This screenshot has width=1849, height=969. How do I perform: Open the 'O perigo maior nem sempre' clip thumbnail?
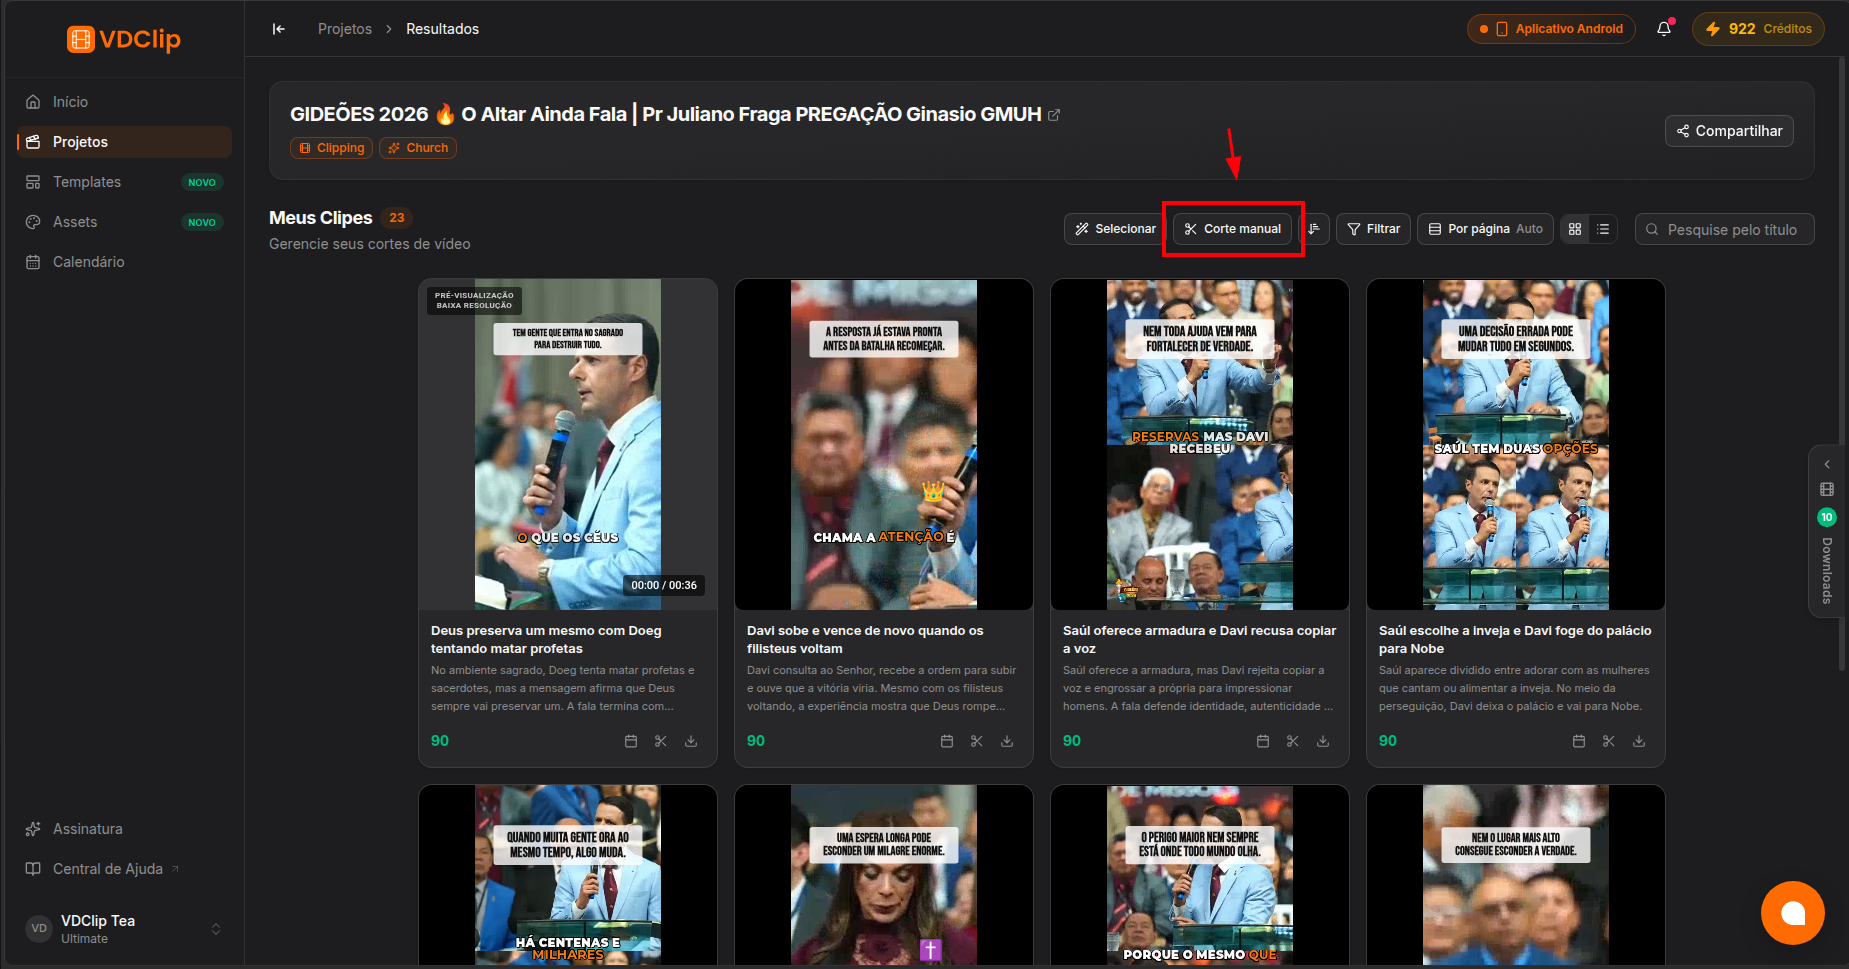(x=1200, y=875)
